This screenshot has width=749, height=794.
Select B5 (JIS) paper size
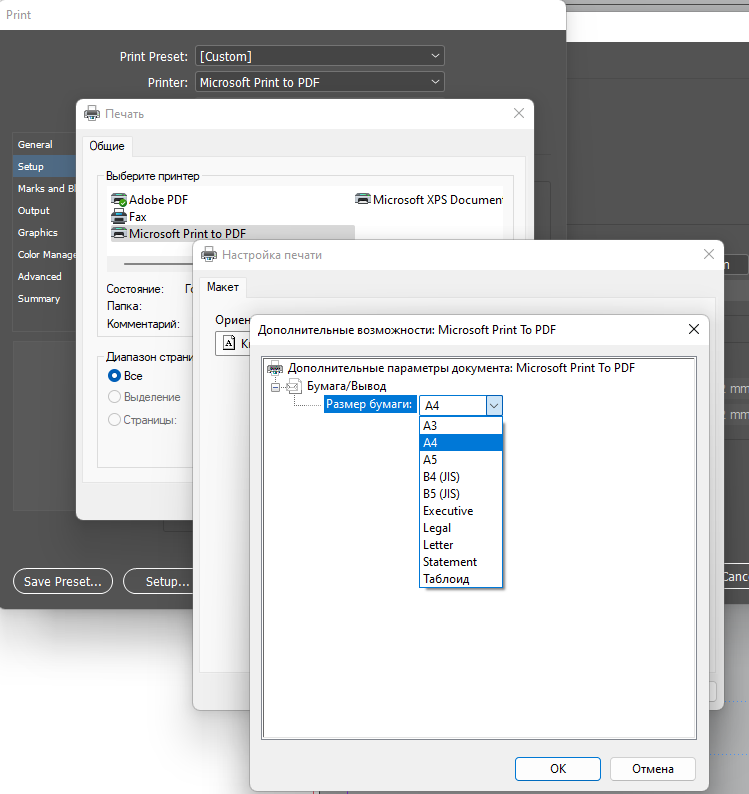[461, 494]
